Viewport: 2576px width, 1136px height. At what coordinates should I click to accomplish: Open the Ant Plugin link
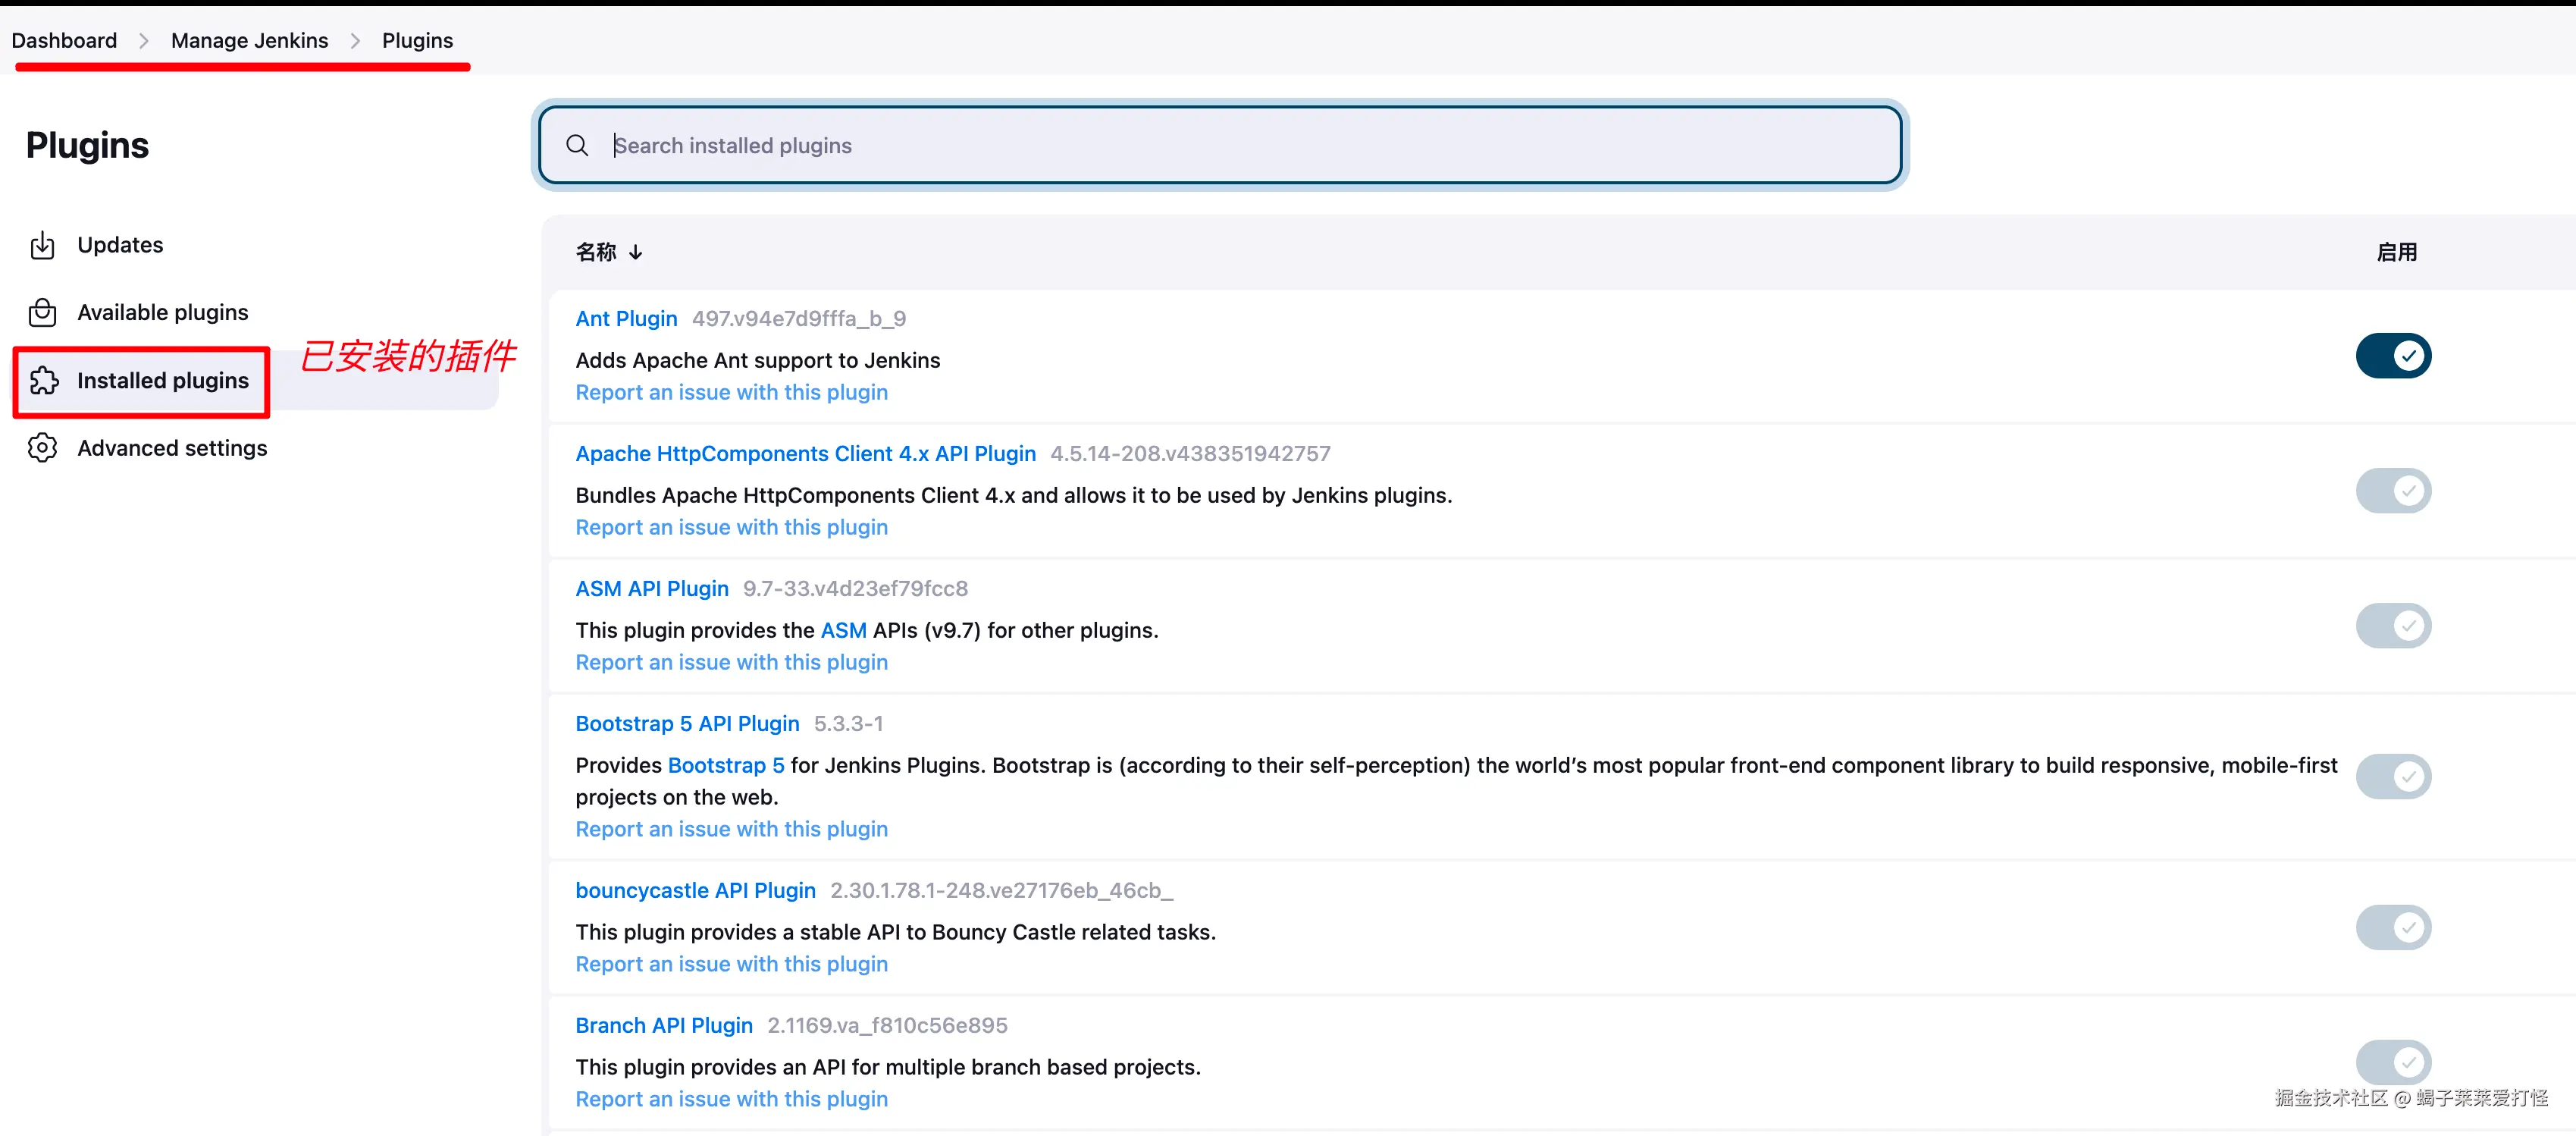[626, 319]
